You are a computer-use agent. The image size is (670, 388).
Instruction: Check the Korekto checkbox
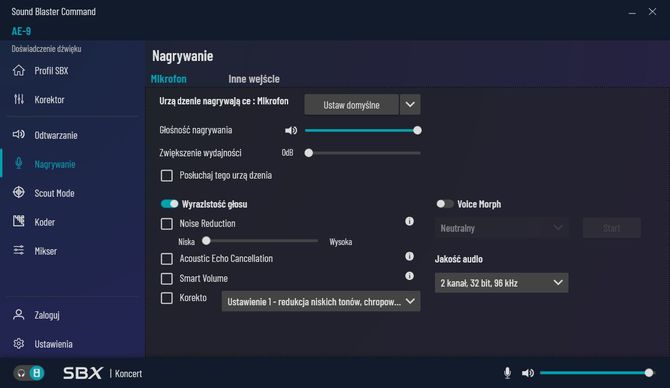(167, 298)
